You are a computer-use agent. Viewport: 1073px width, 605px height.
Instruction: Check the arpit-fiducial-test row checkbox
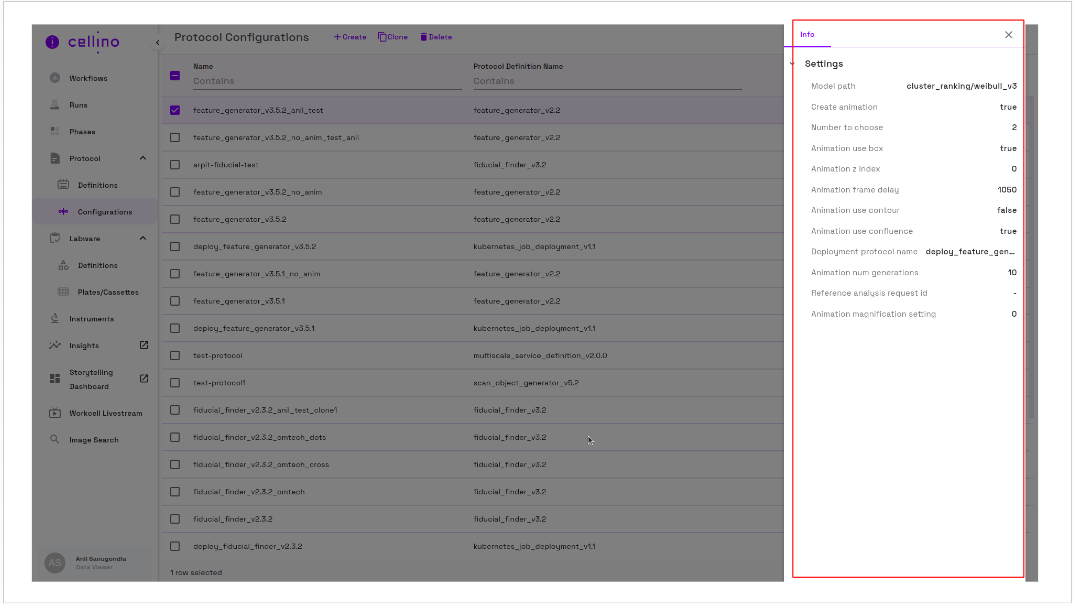(175, 164)
